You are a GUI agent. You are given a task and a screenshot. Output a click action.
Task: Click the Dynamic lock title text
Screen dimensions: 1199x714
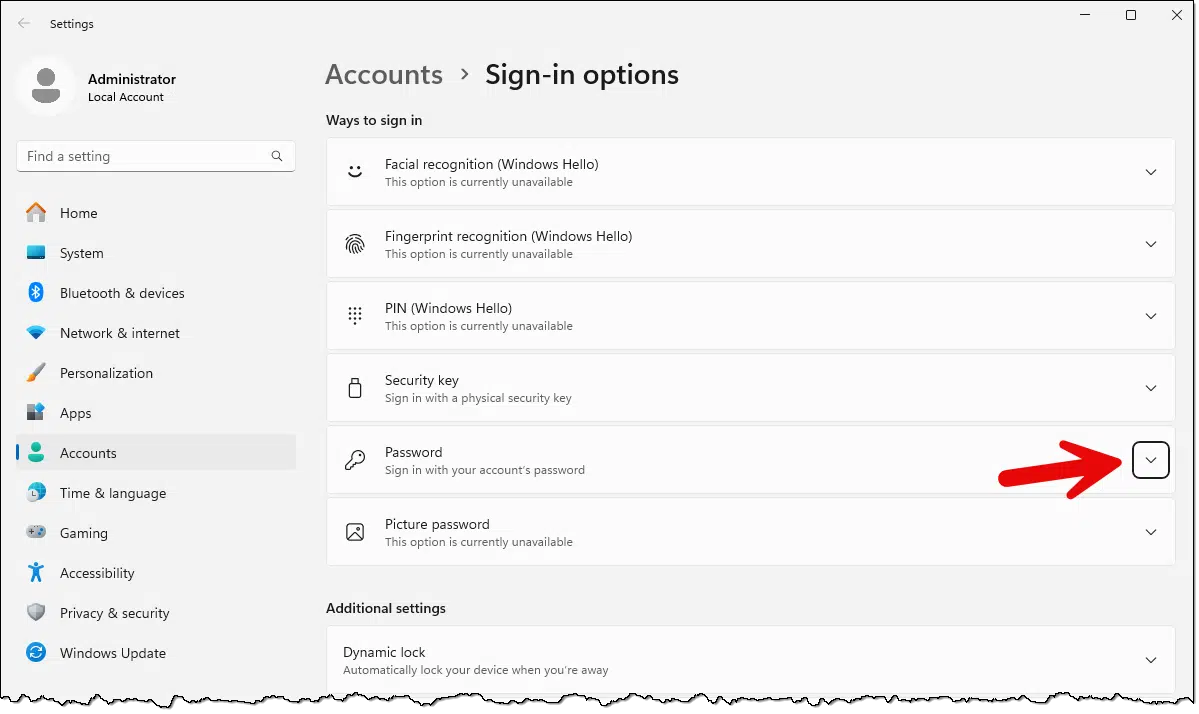[x=384, y=652]
